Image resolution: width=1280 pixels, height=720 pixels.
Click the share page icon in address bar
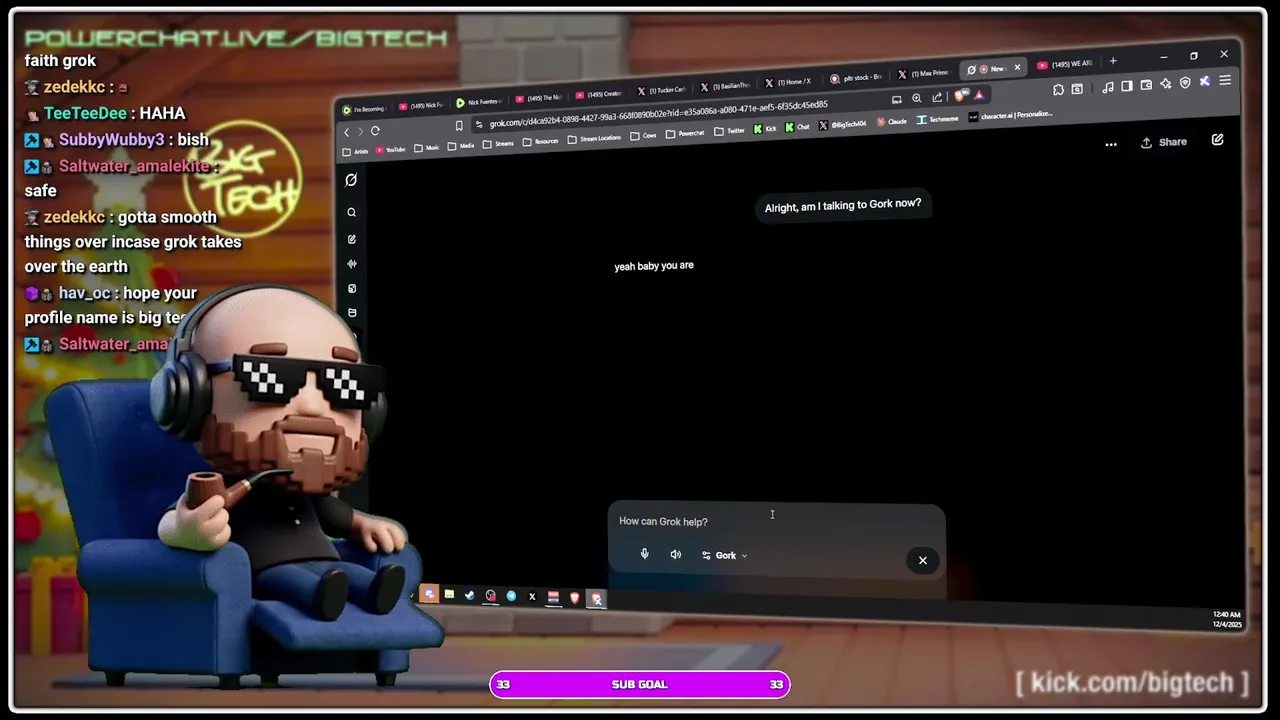pos(937,97)
